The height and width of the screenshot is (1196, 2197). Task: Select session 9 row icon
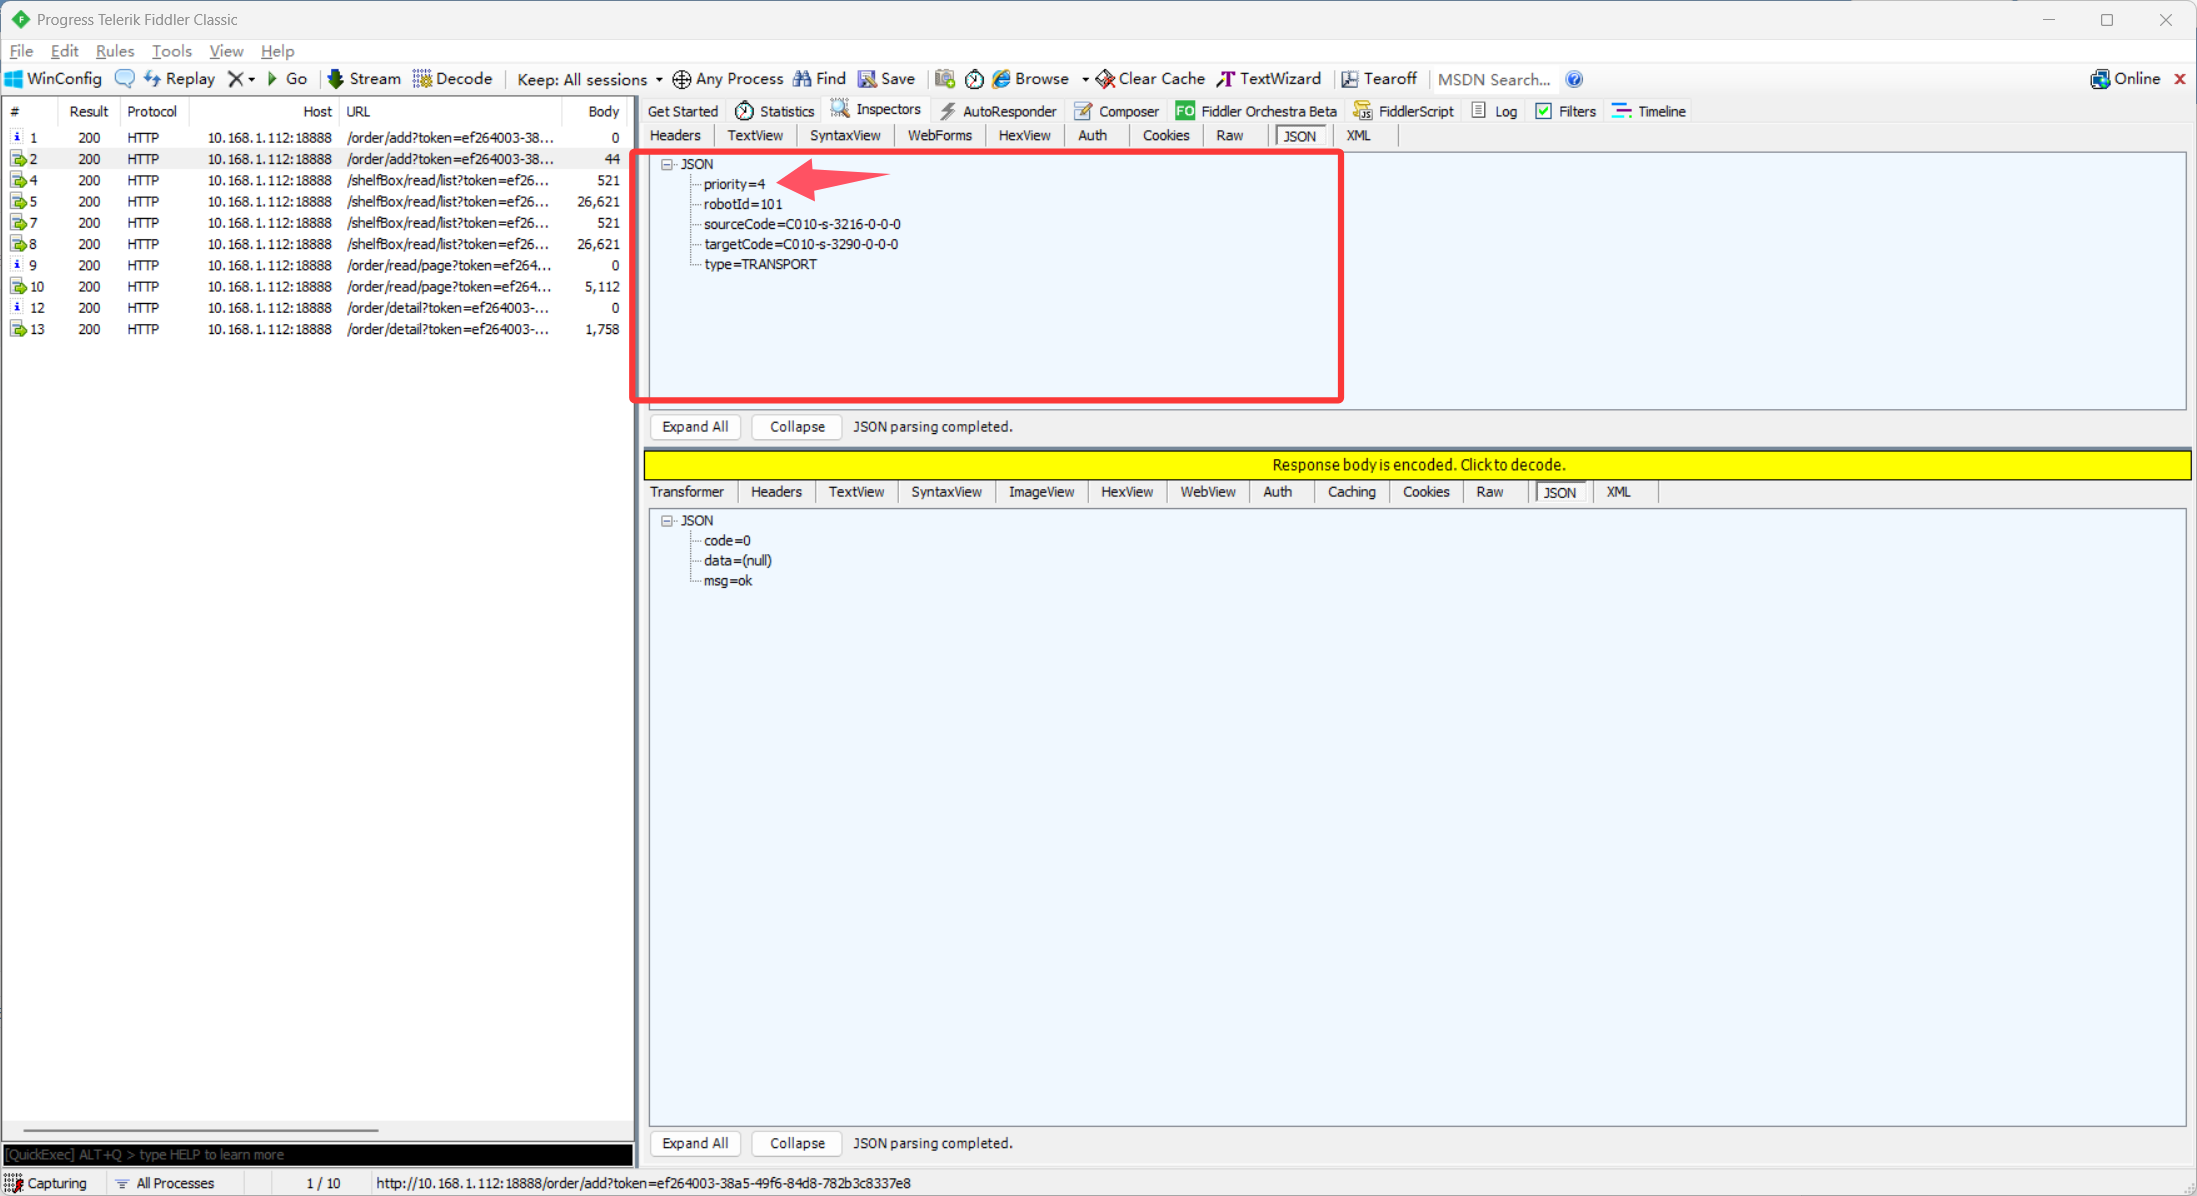(x=17, y=265)
